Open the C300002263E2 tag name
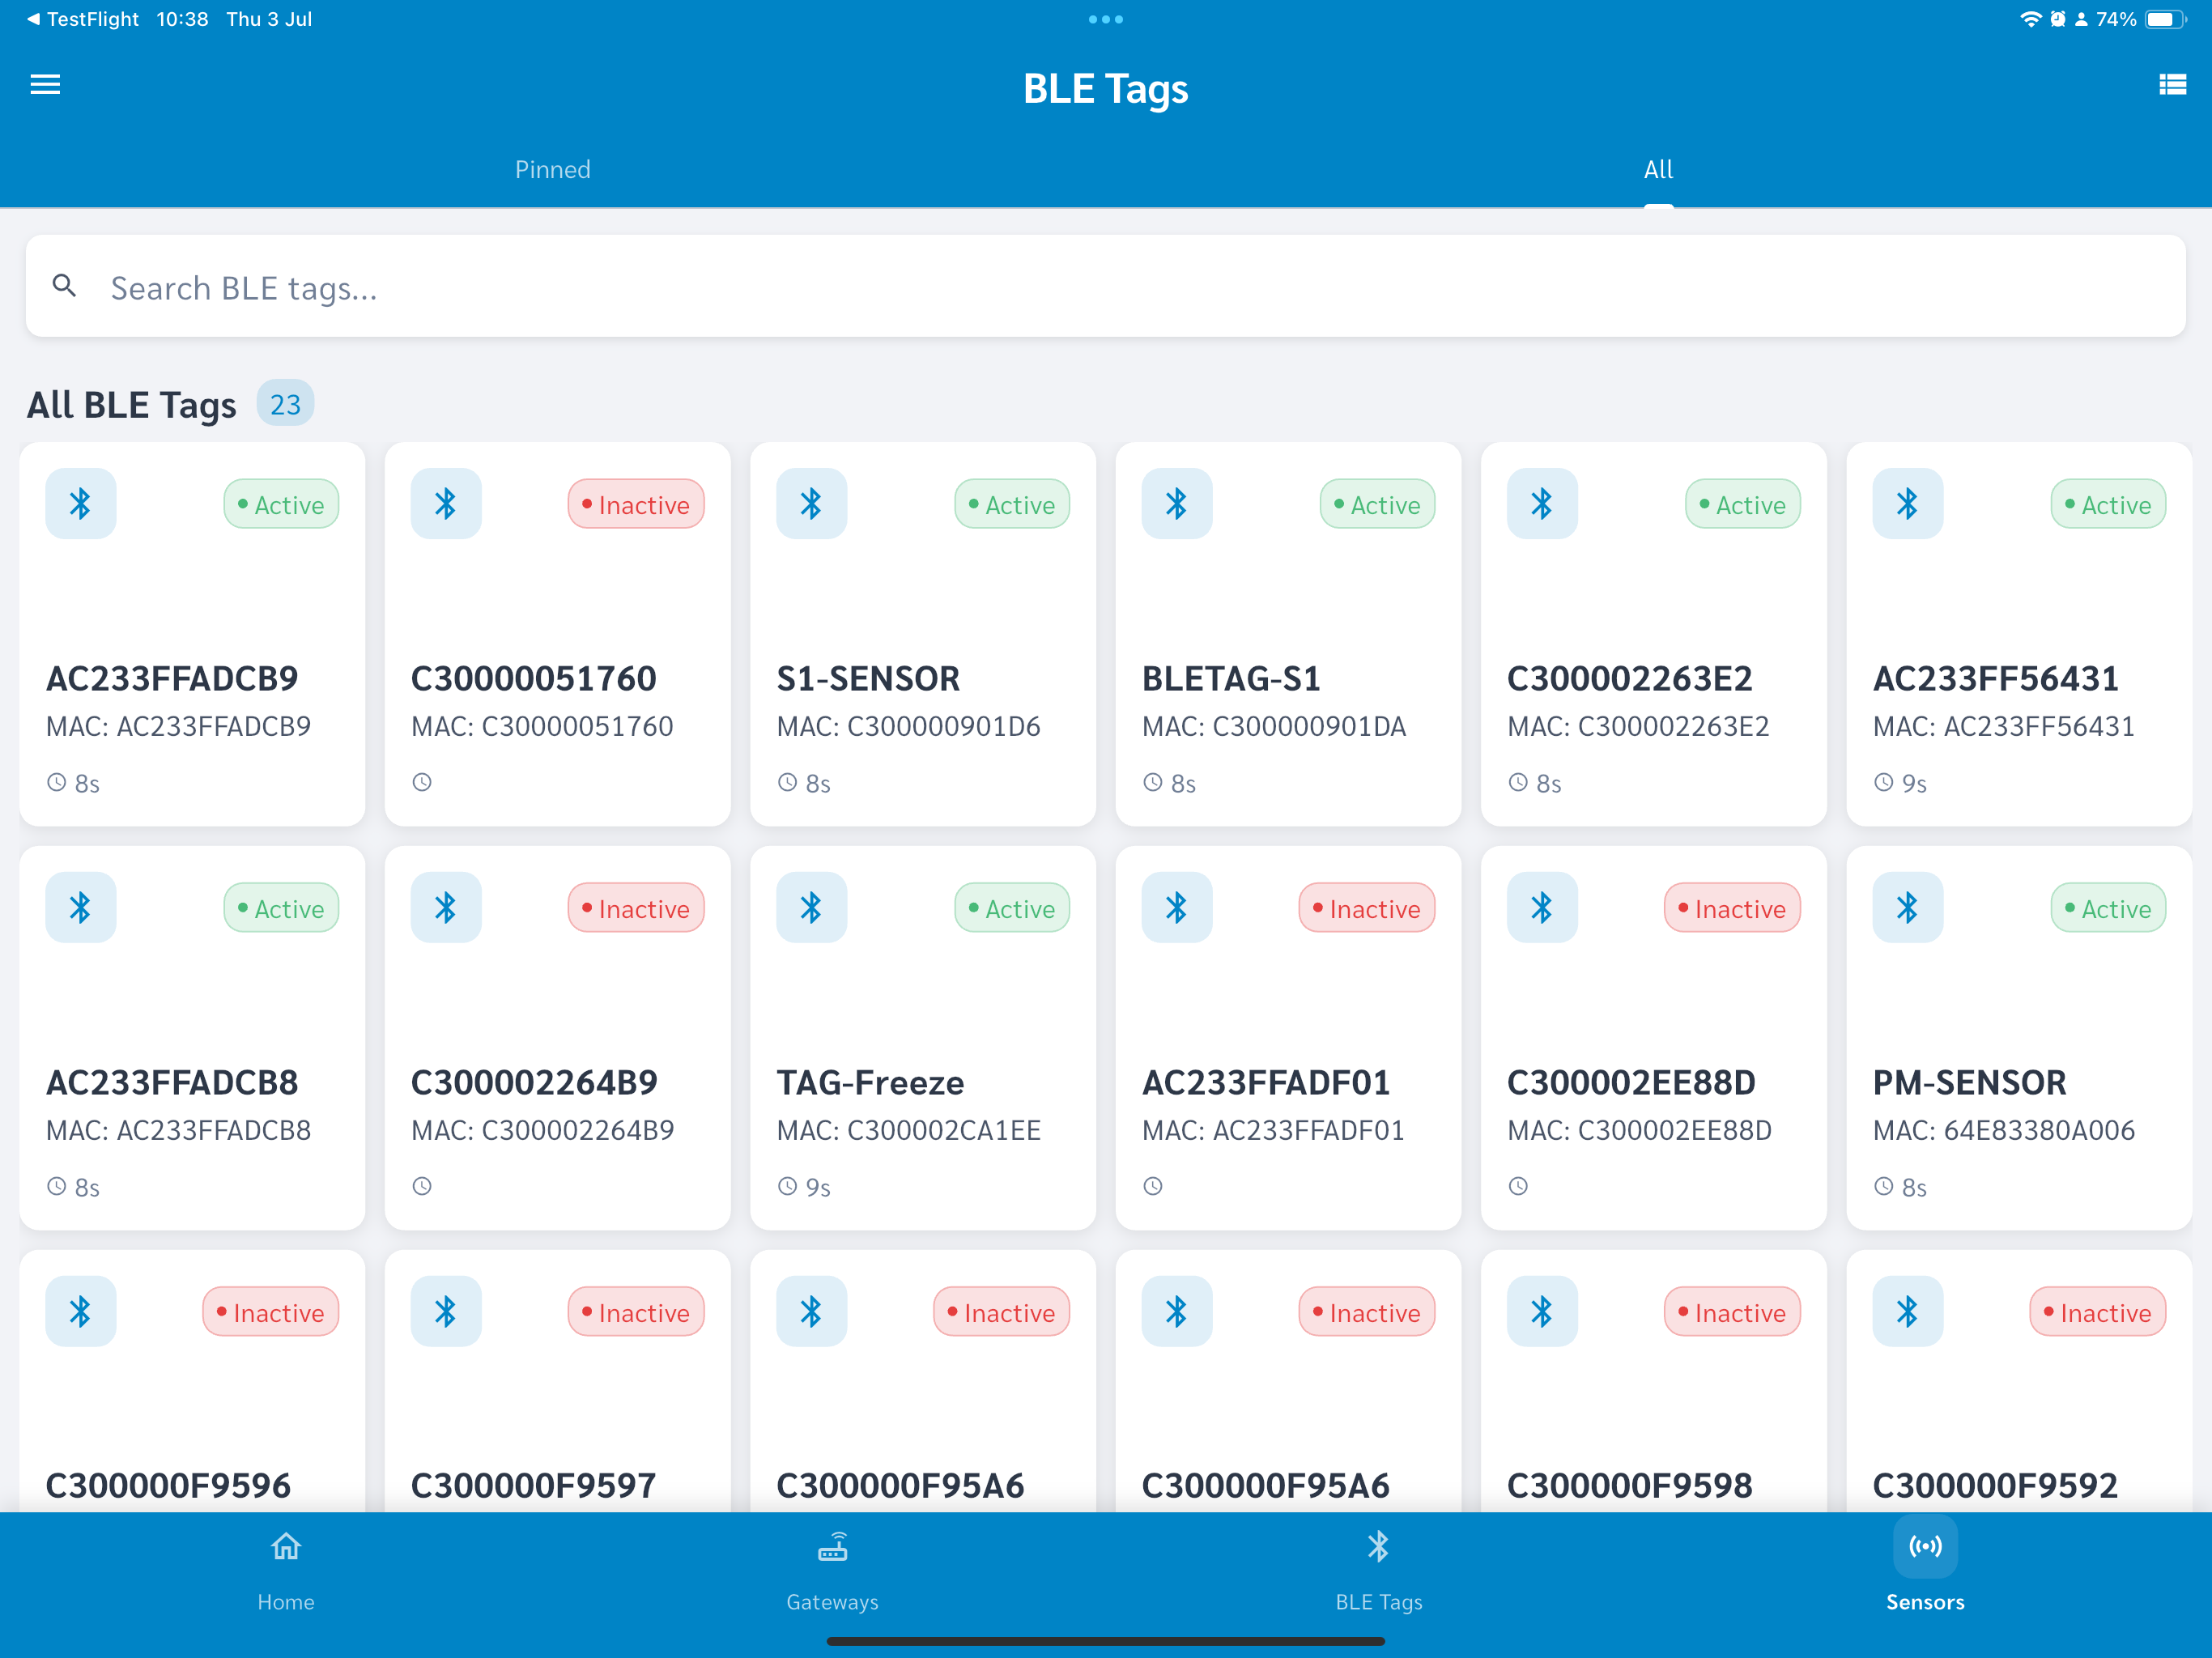 (x=1630, y=679)
